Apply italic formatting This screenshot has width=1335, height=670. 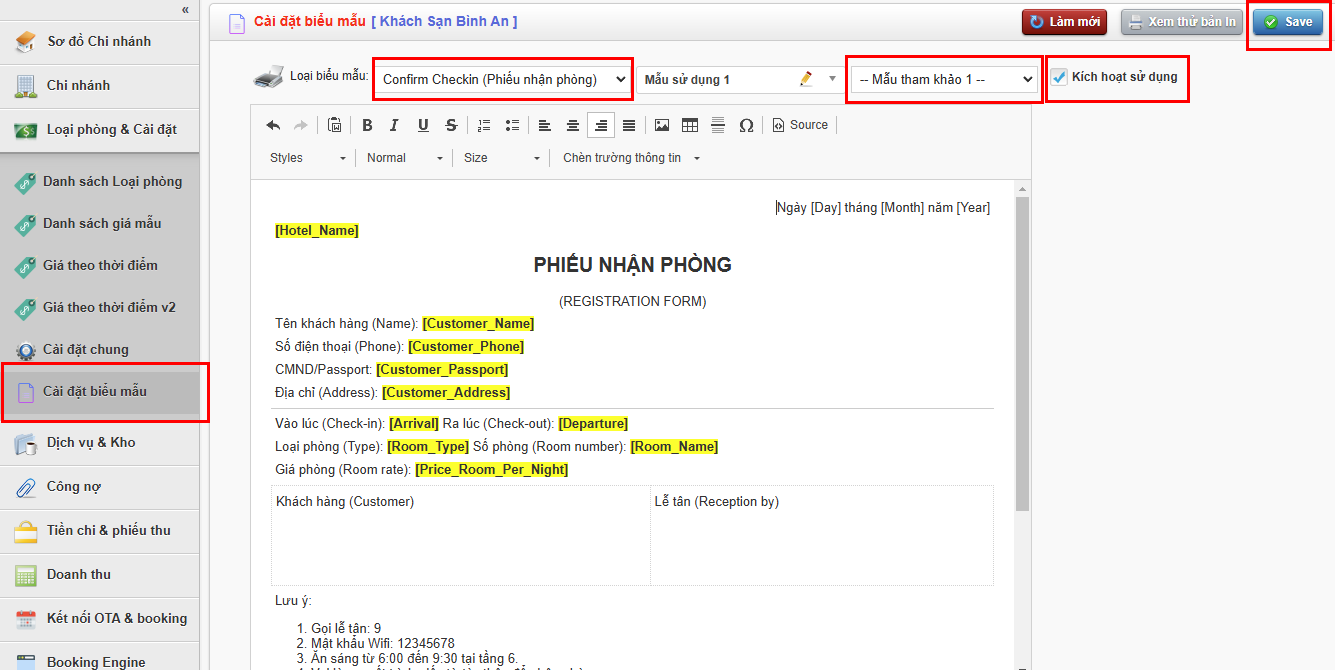394,125
